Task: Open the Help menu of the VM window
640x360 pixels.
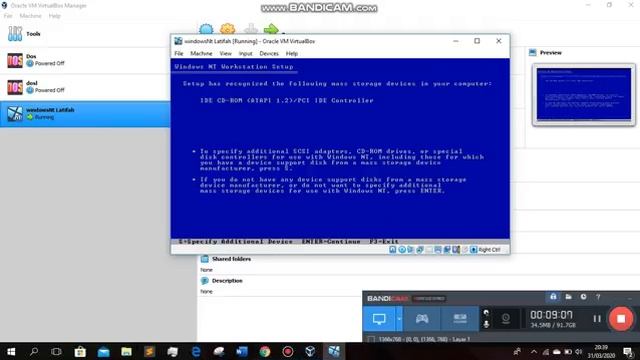Action: (291, 53)
